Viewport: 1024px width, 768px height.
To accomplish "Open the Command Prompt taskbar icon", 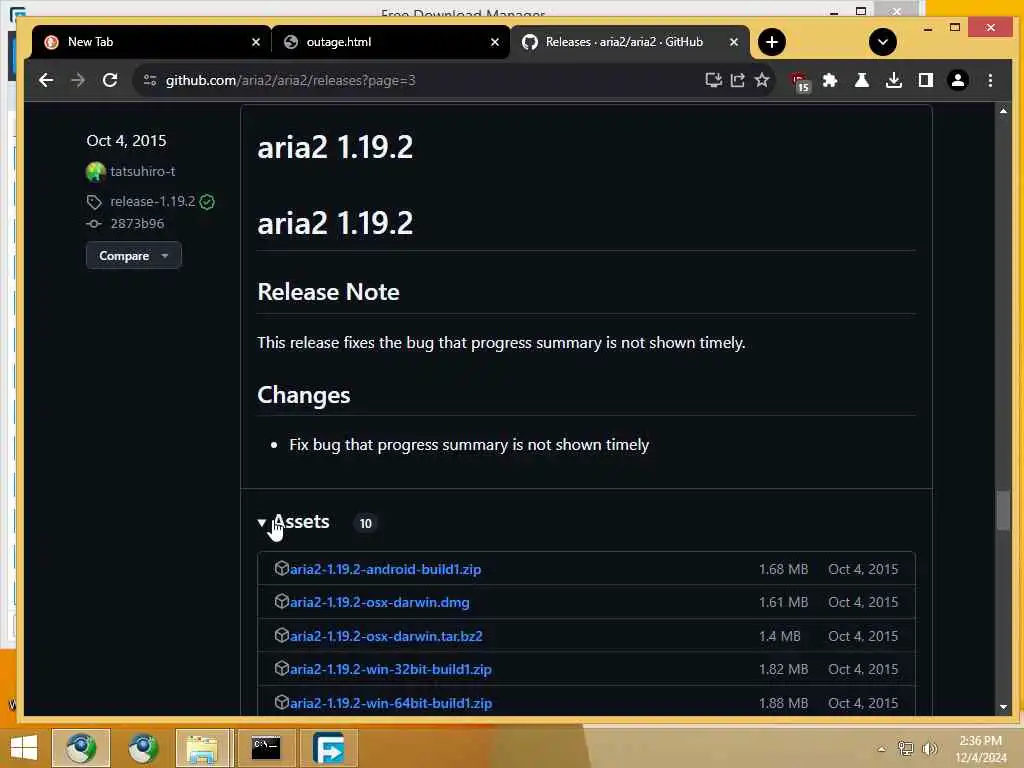I will point(266,748).
